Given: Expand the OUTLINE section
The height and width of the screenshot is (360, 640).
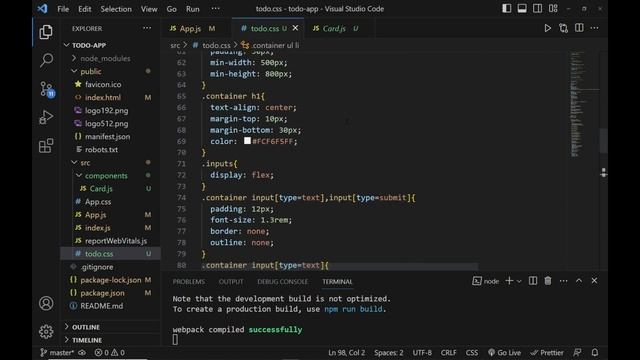Looking at the screenshot, I should (86, 327).
